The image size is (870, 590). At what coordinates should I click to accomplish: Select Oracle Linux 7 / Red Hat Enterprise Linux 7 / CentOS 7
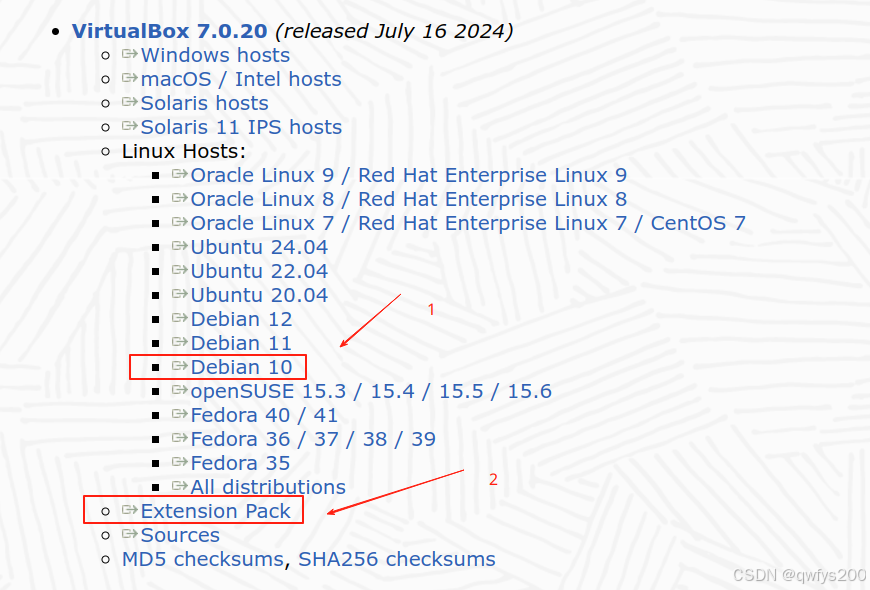465,223
